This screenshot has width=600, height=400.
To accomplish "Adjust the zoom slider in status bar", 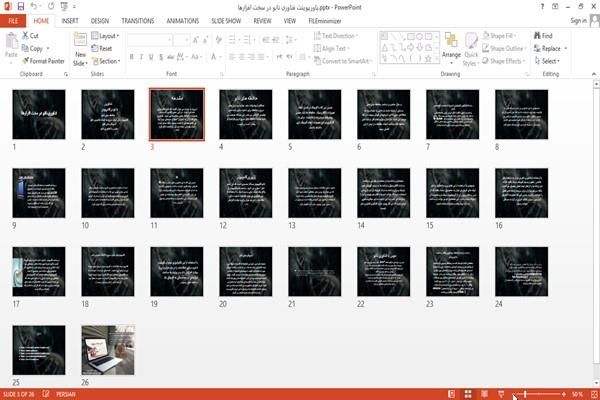I will click(x=539, y=394).
